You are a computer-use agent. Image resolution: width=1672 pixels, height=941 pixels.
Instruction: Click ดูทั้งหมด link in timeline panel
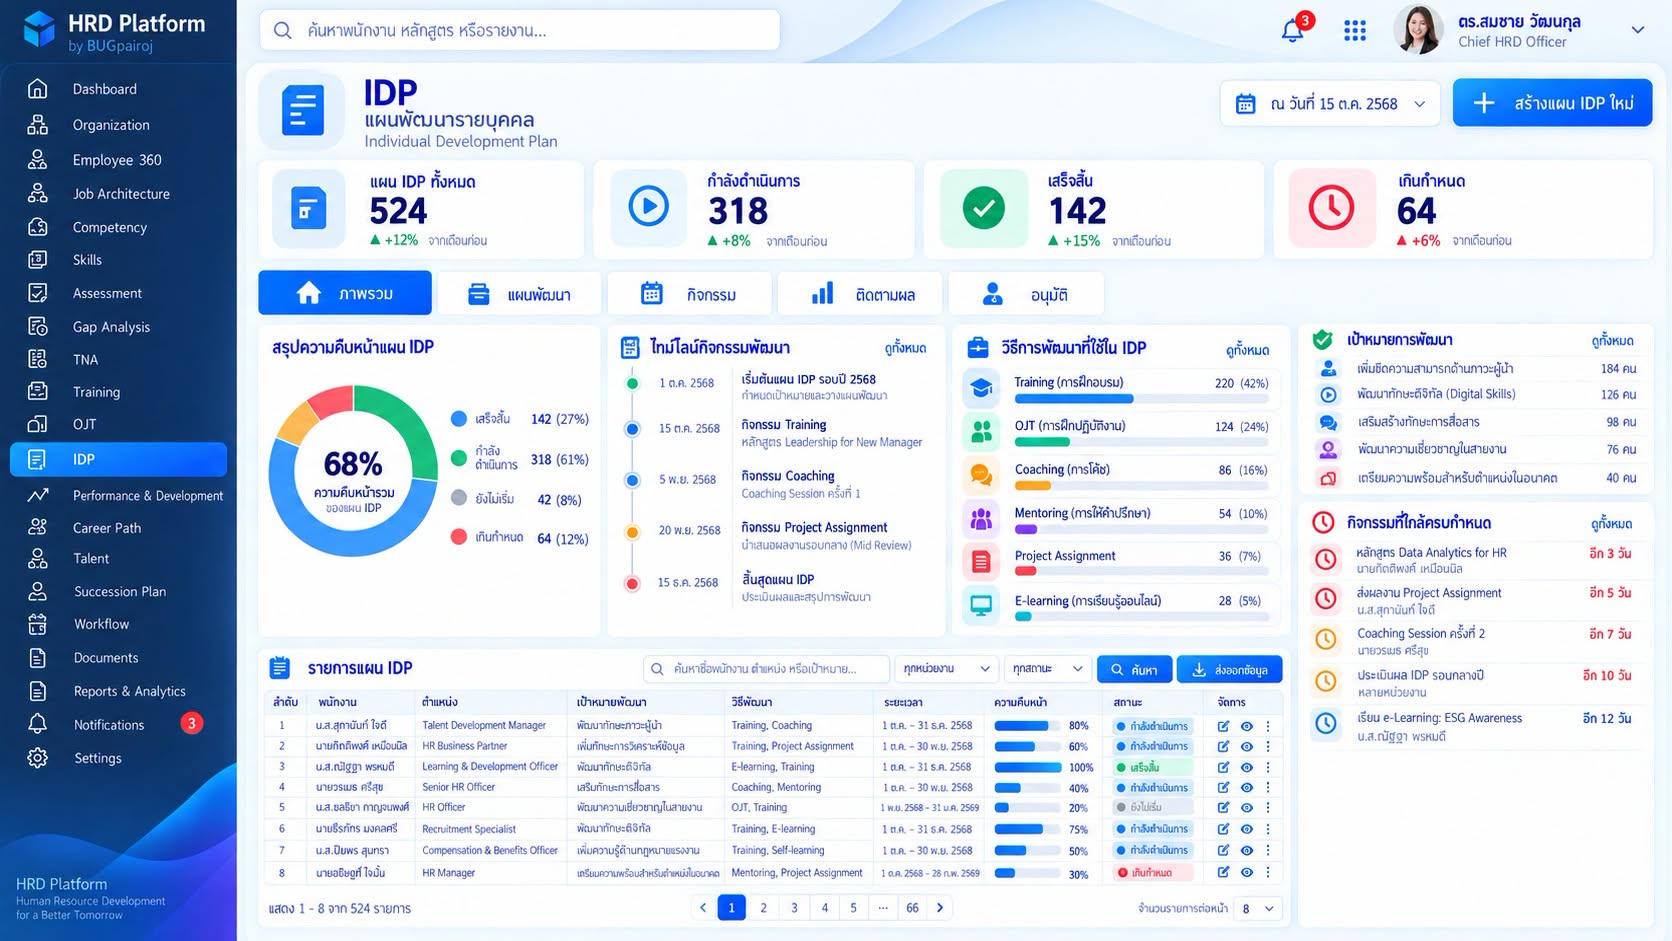[905, 348]
